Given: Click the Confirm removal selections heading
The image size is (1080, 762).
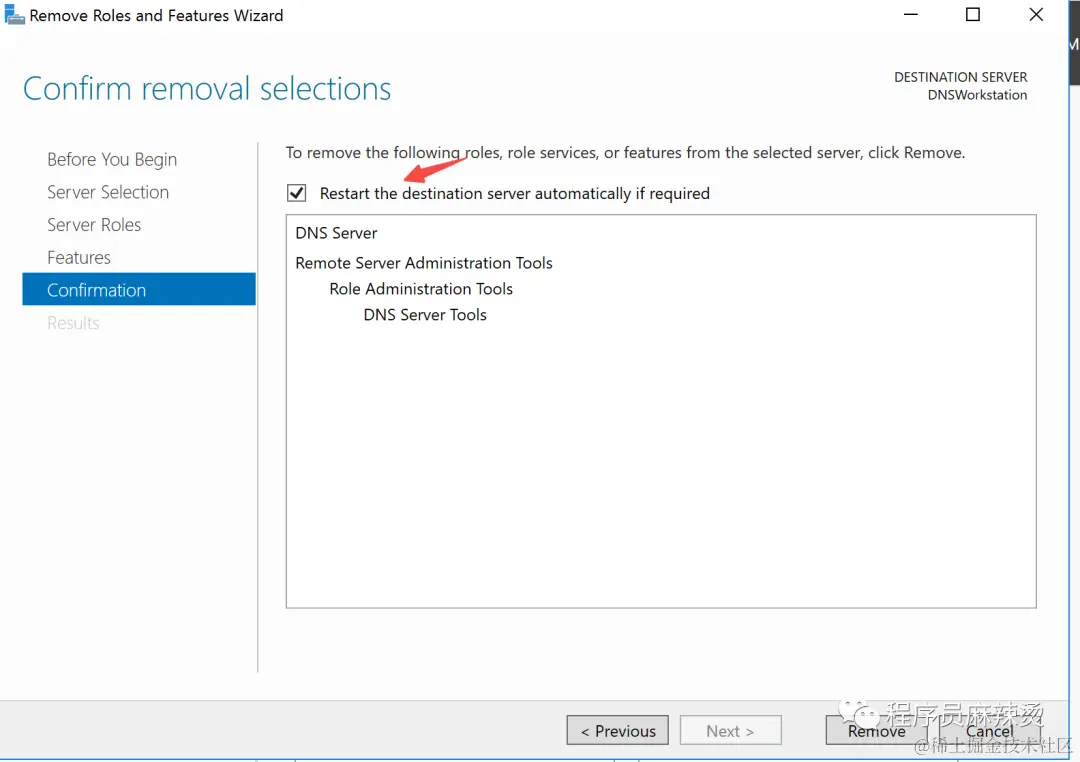Looking at the screenshot, I should point(207,89).
